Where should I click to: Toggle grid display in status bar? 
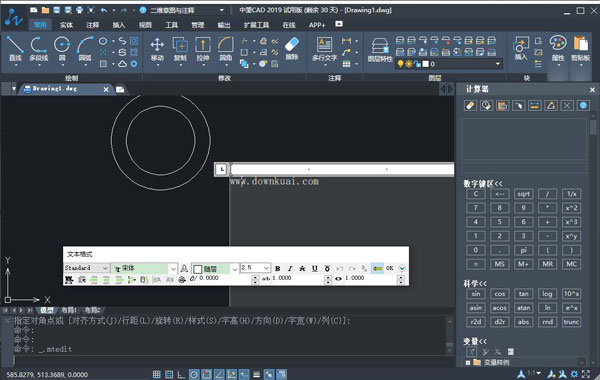(169, 374)
